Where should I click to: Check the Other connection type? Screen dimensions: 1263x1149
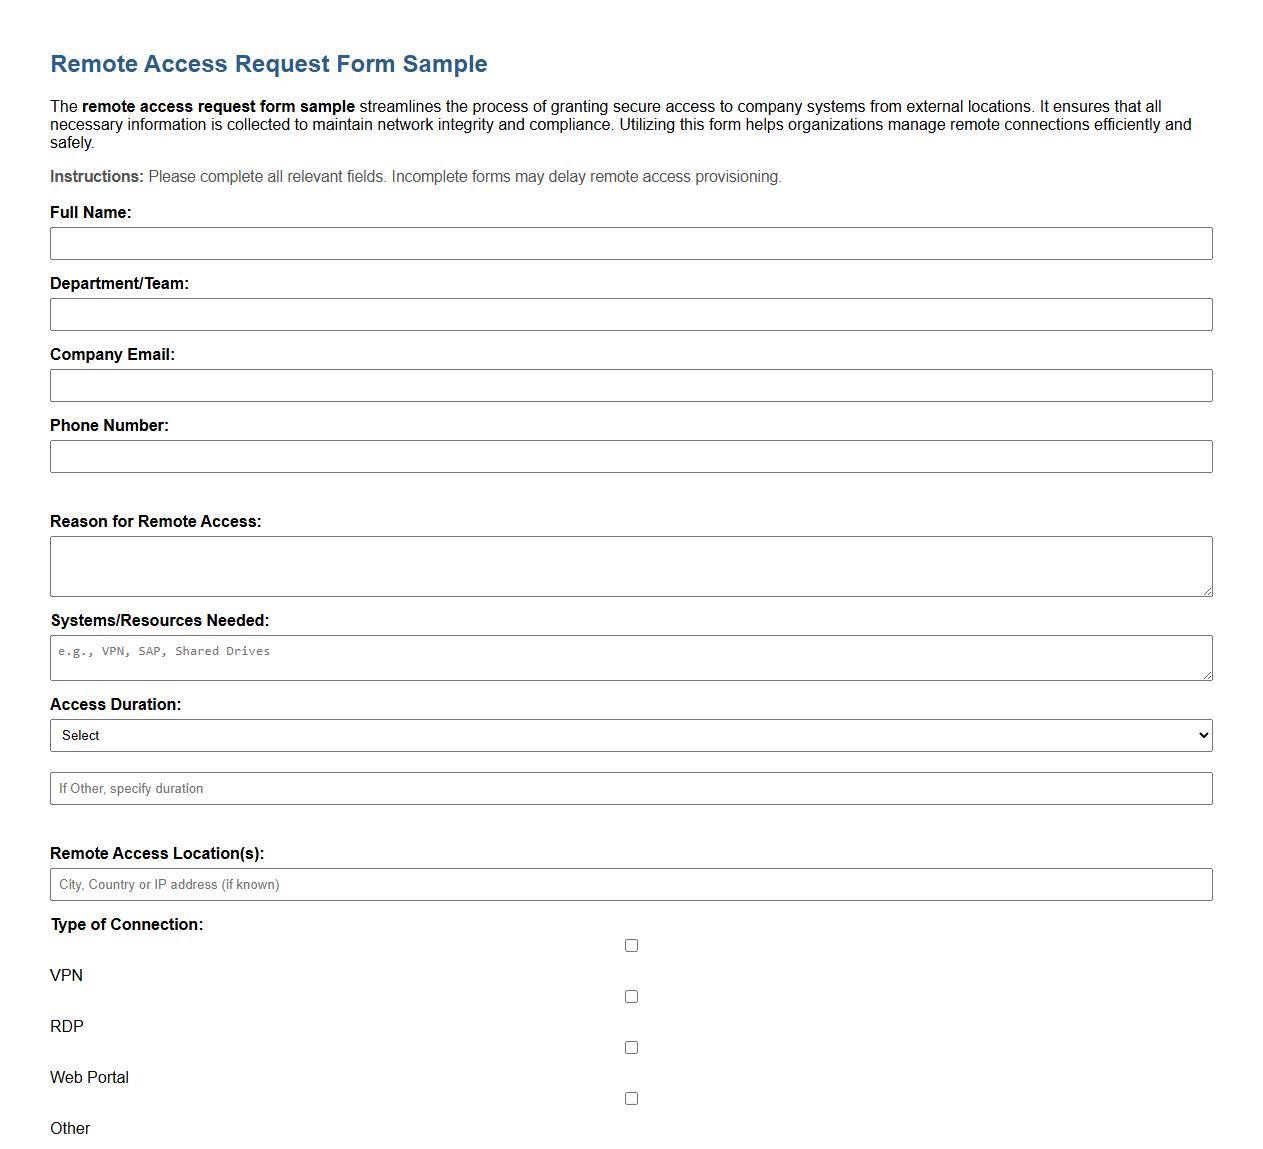point(630,1097)
